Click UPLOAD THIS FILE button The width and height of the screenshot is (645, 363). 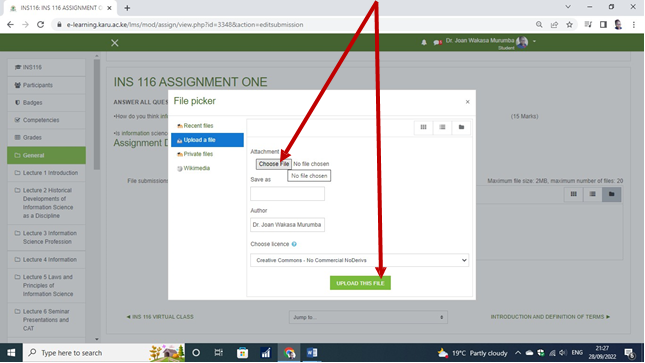[x=360, y=283]
